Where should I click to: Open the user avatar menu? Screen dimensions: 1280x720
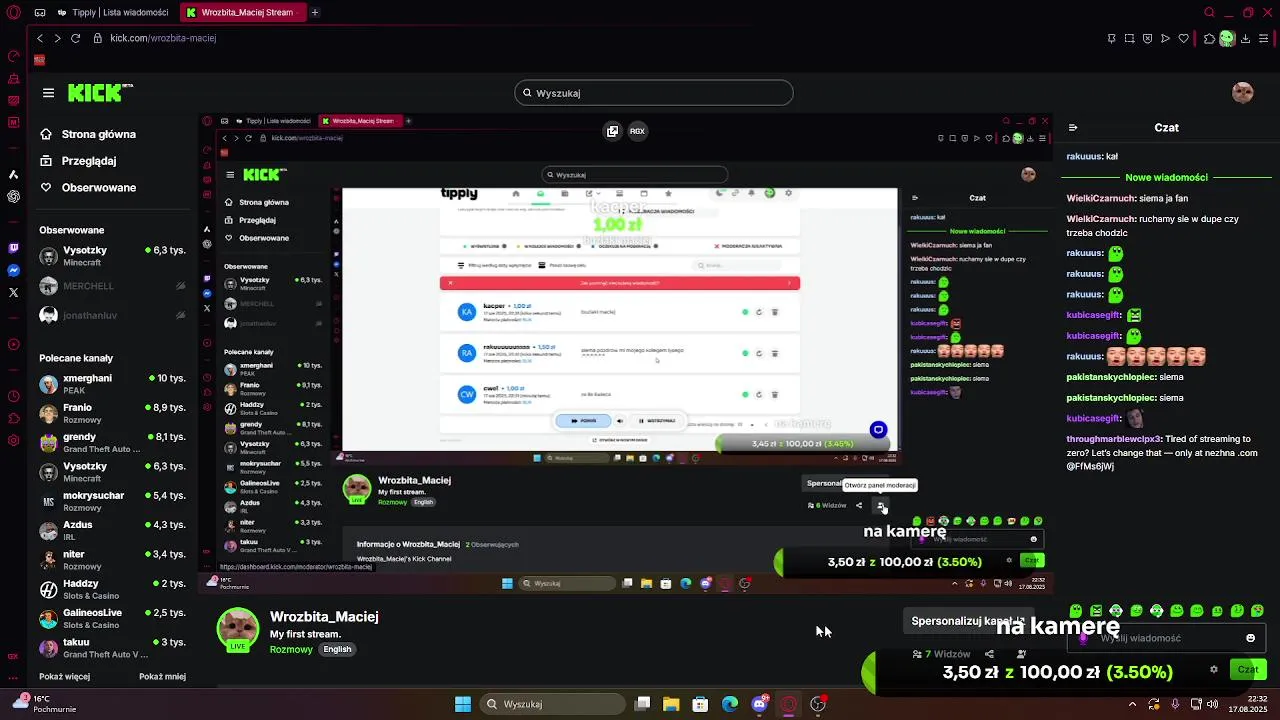(1243, 93)
